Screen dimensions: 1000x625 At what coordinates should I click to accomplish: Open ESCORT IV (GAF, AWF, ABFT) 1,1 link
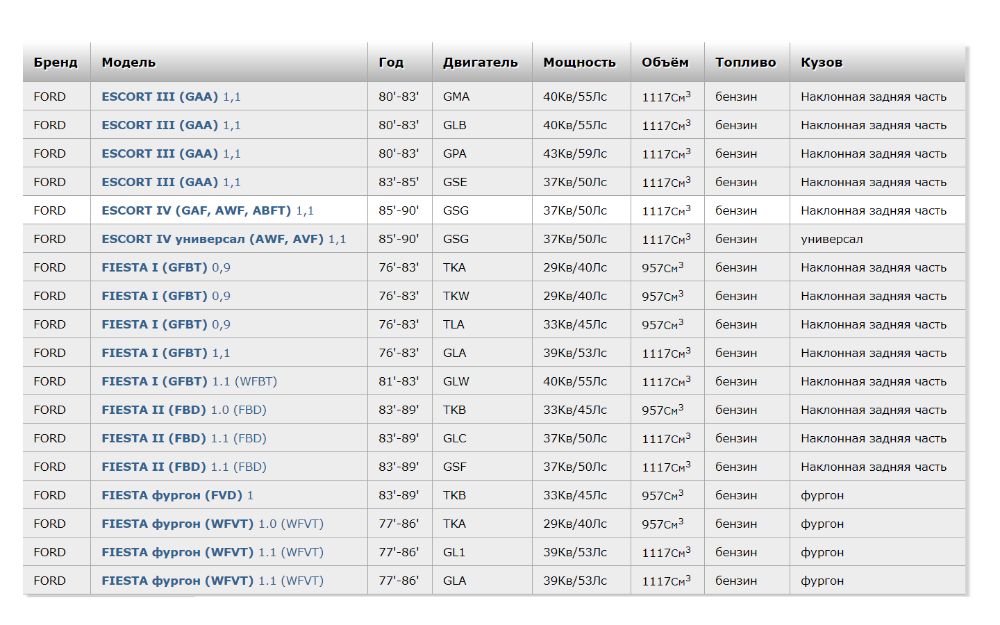click(207, 210)
